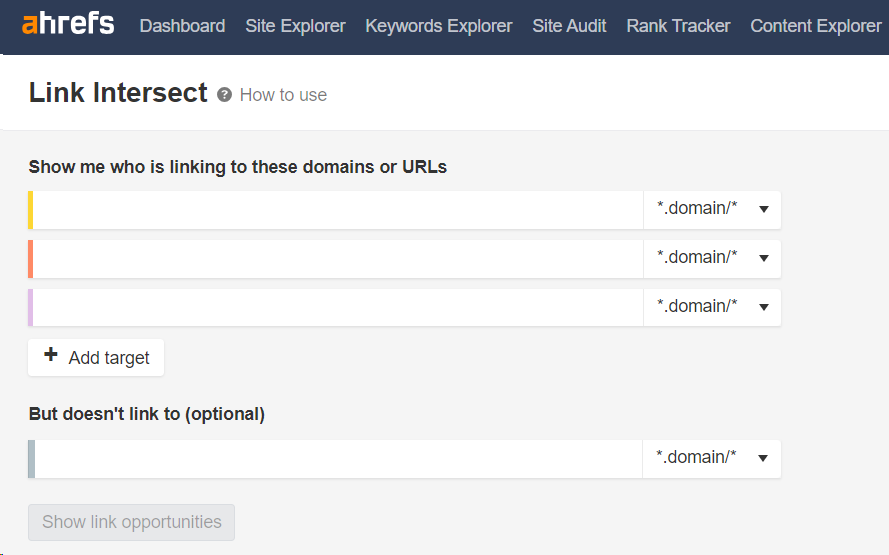The image size is (889, 555).
Task: Go to Site Explorer
Action: tap(295, 26)
